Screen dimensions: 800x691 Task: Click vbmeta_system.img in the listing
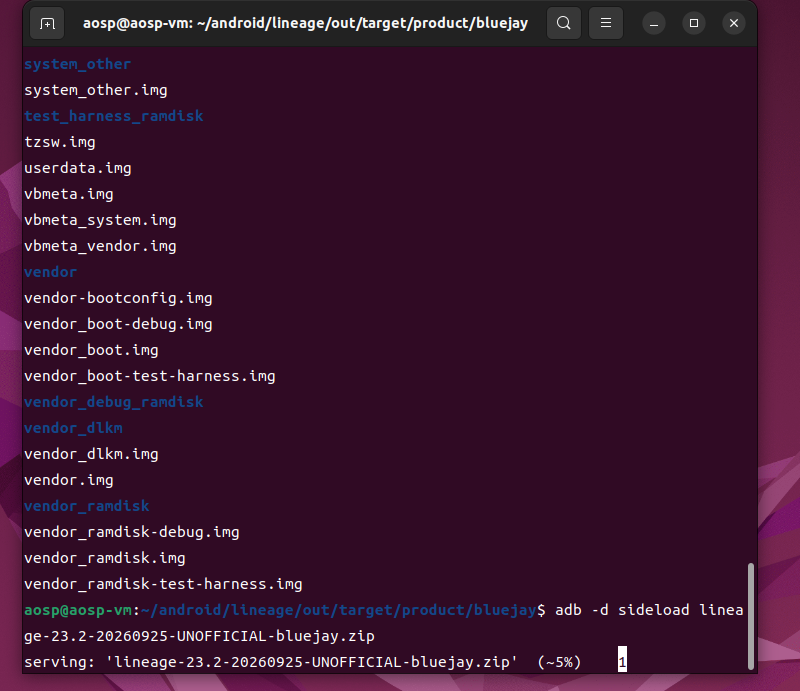100,220
